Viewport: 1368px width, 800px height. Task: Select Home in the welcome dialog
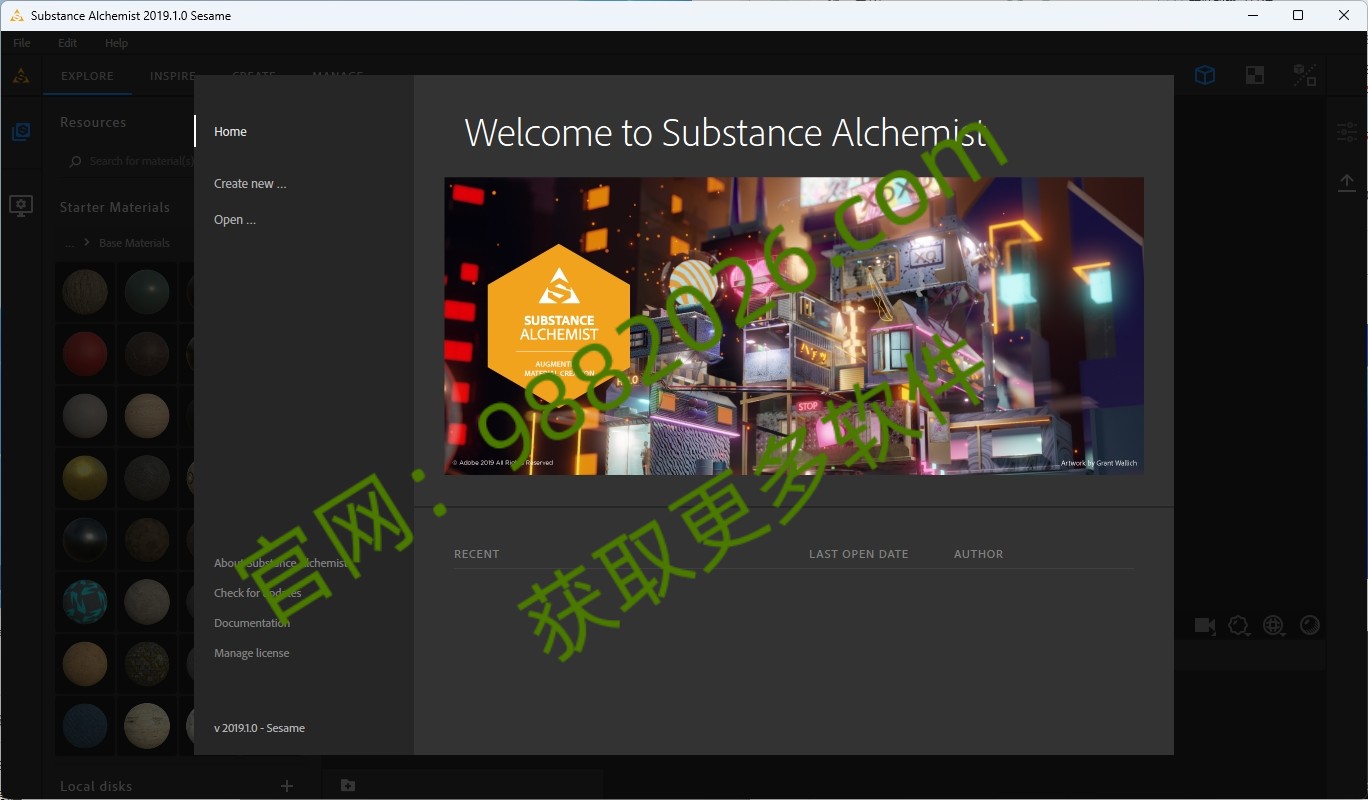(230, 131)
